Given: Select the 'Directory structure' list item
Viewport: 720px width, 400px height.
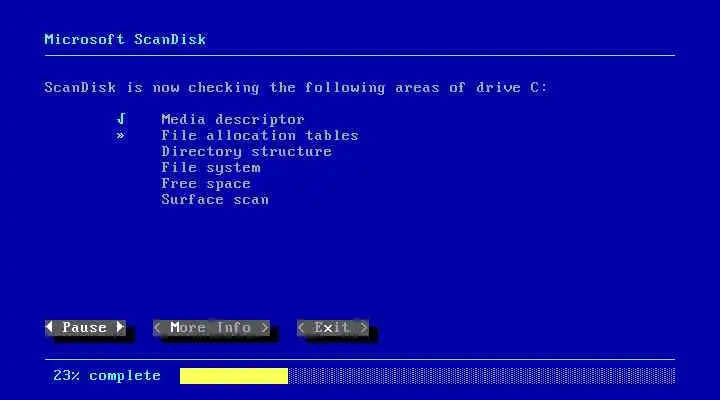Looking at the screenshot, I should 247,152.
